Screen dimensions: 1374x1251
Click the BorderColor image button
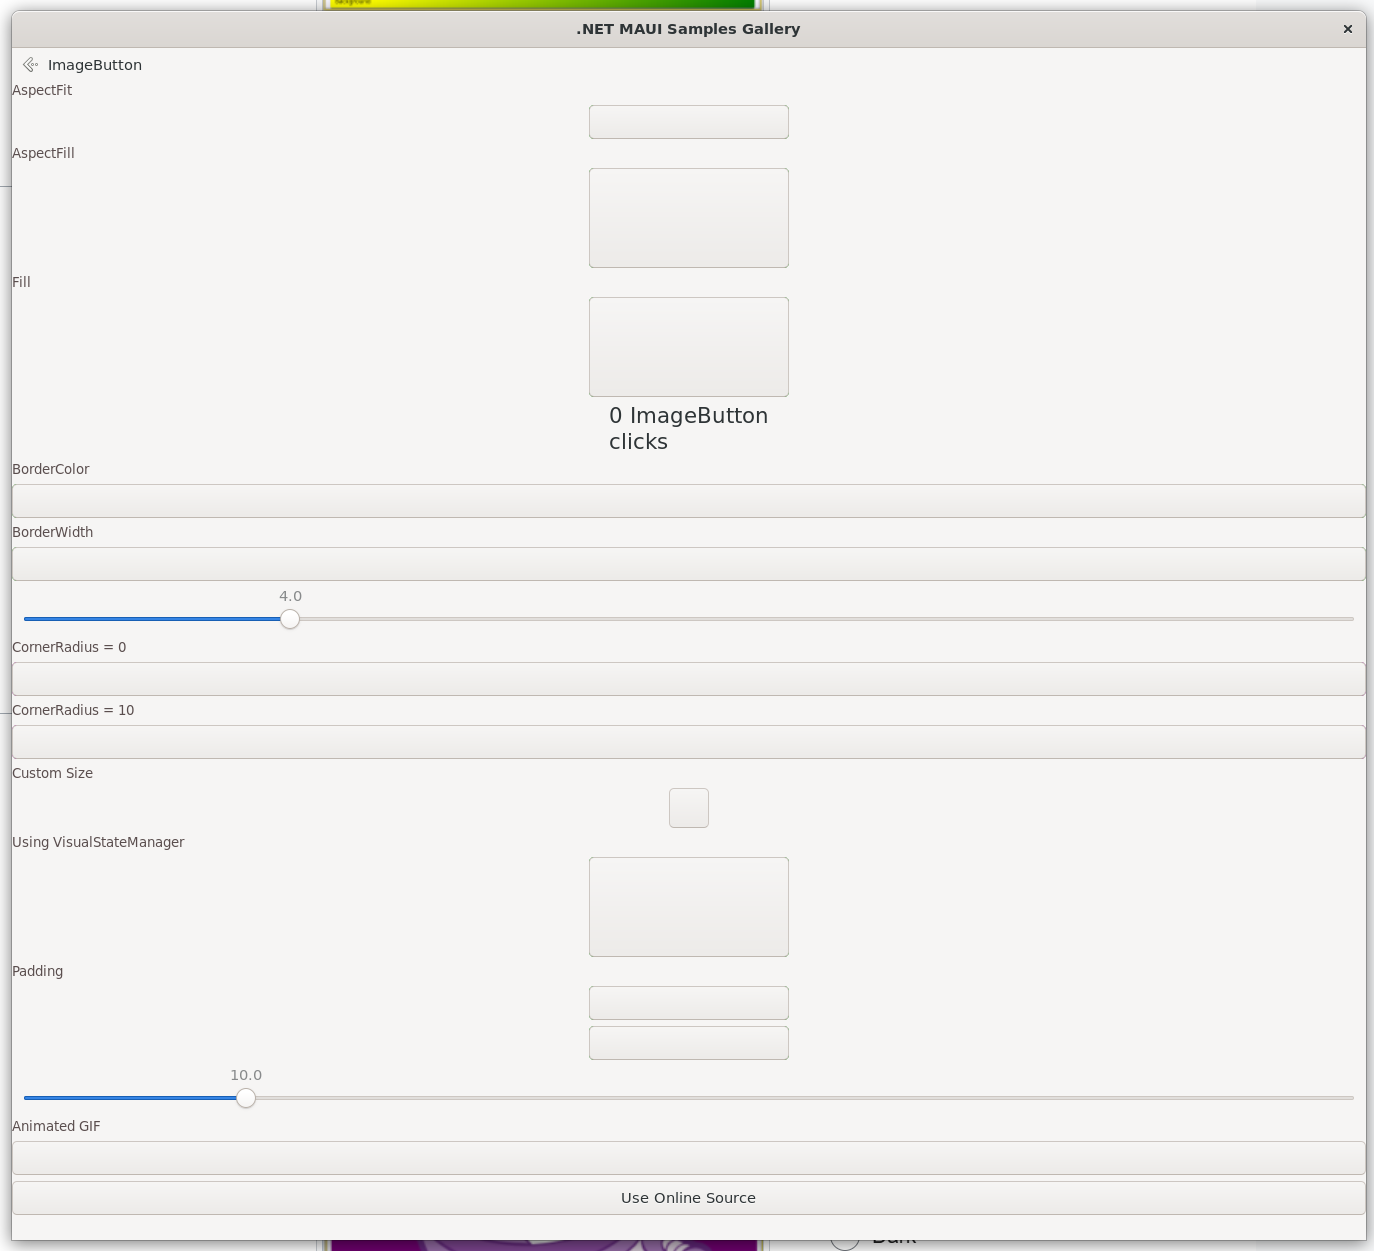pos(688,501)
